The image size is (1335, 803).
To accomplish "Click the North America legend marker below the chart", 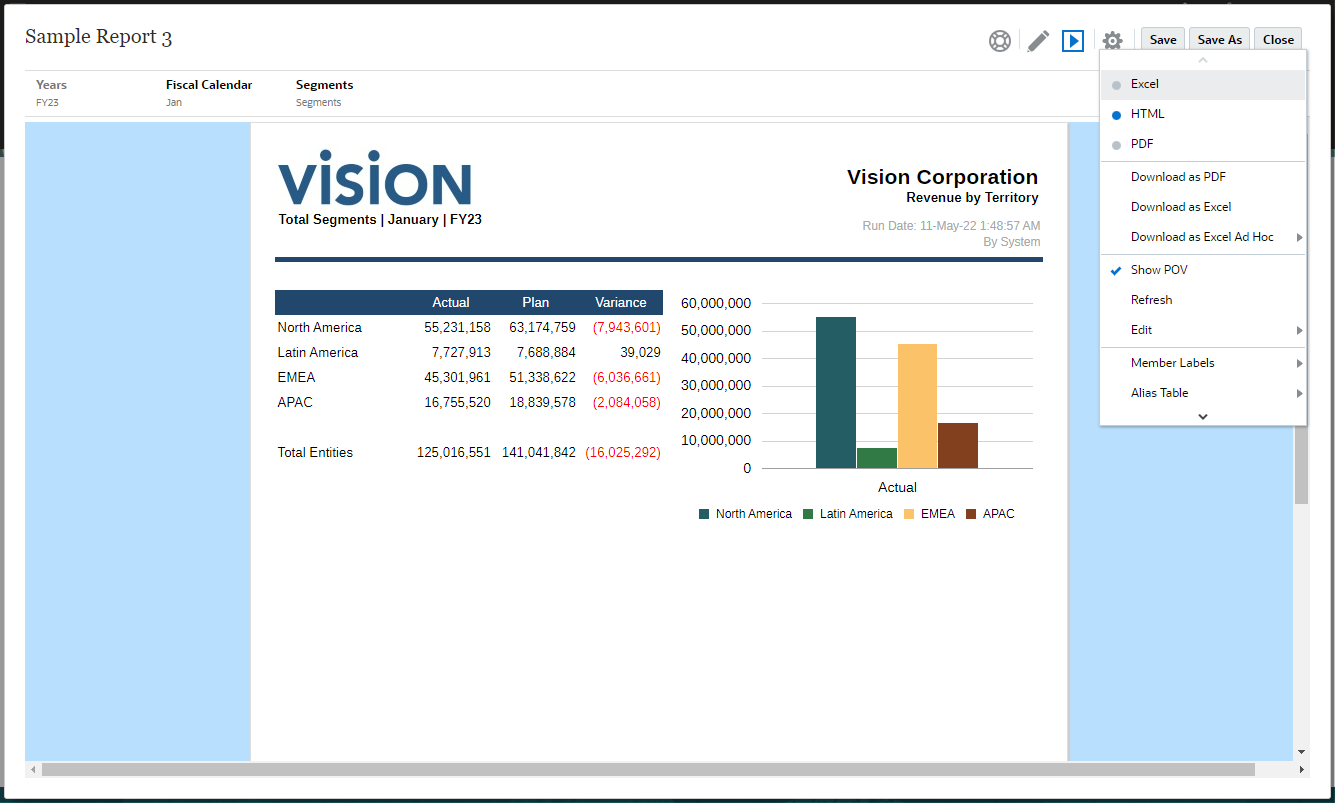I will (703, 513).
